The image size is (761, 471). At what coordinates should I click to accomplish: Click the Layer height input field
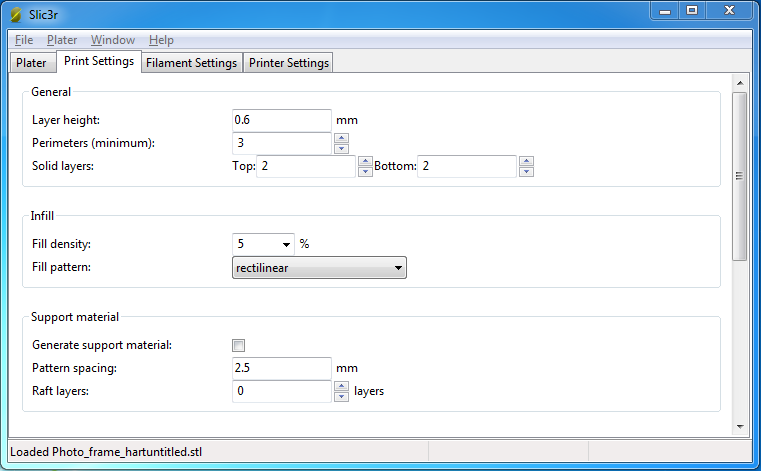[281, 120]
